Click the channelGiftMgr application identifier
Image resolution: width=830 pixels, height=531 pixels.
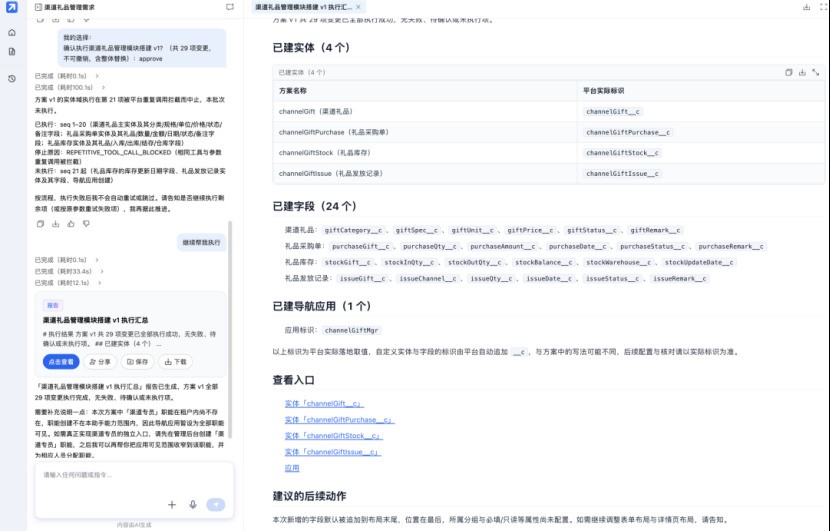pyautogui.click(x=351, y=330)
